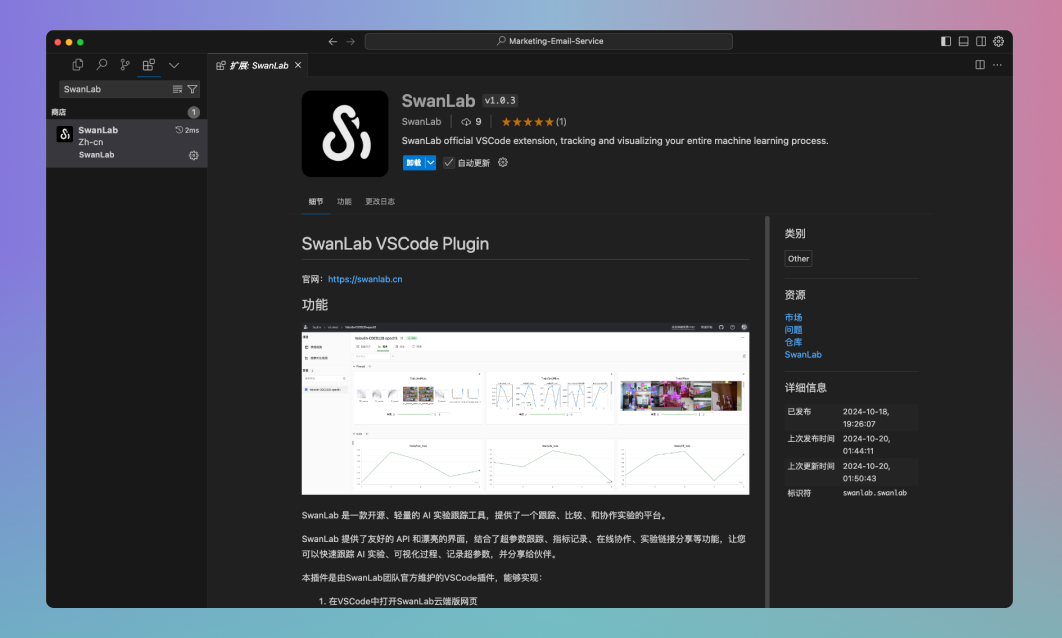
Task: Click the swanlab.swanlab identifier text
Action: (x=874, y=493)
